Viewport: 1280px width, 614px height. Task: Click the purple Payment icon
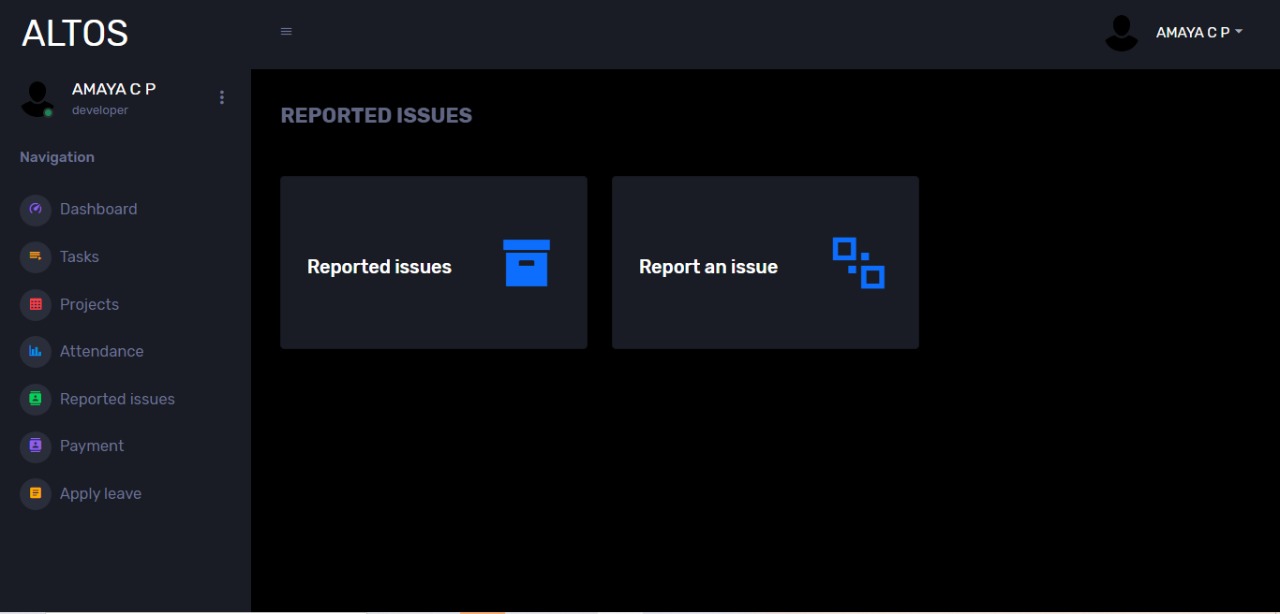(36, 446)
